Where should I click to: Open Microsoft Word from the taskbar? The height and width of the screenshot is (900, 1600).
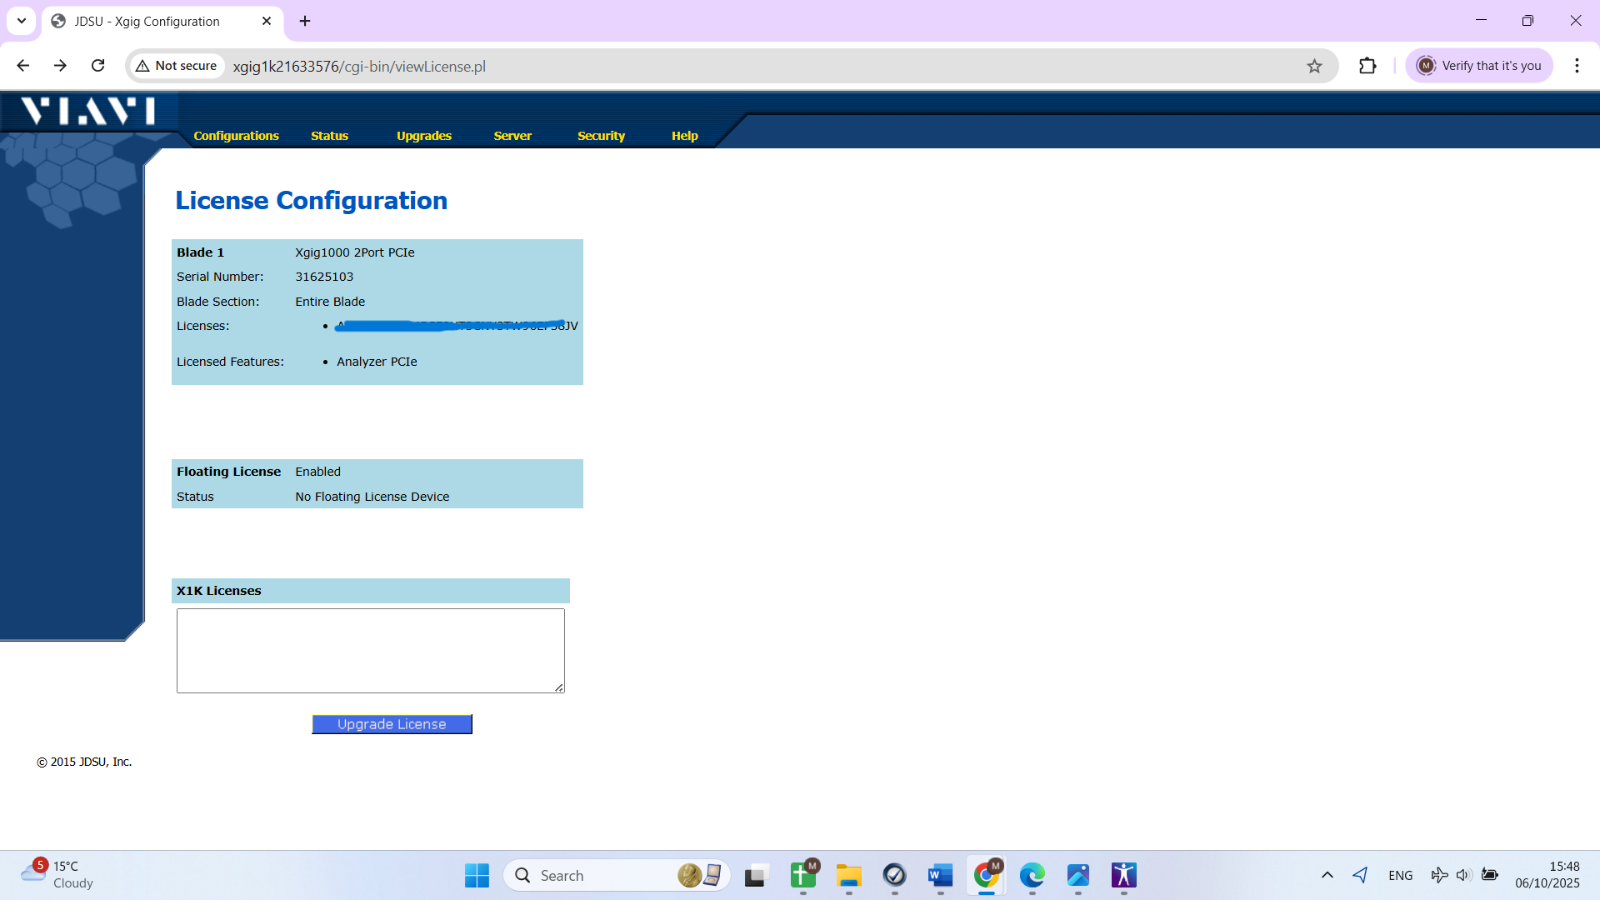point(940,876)
